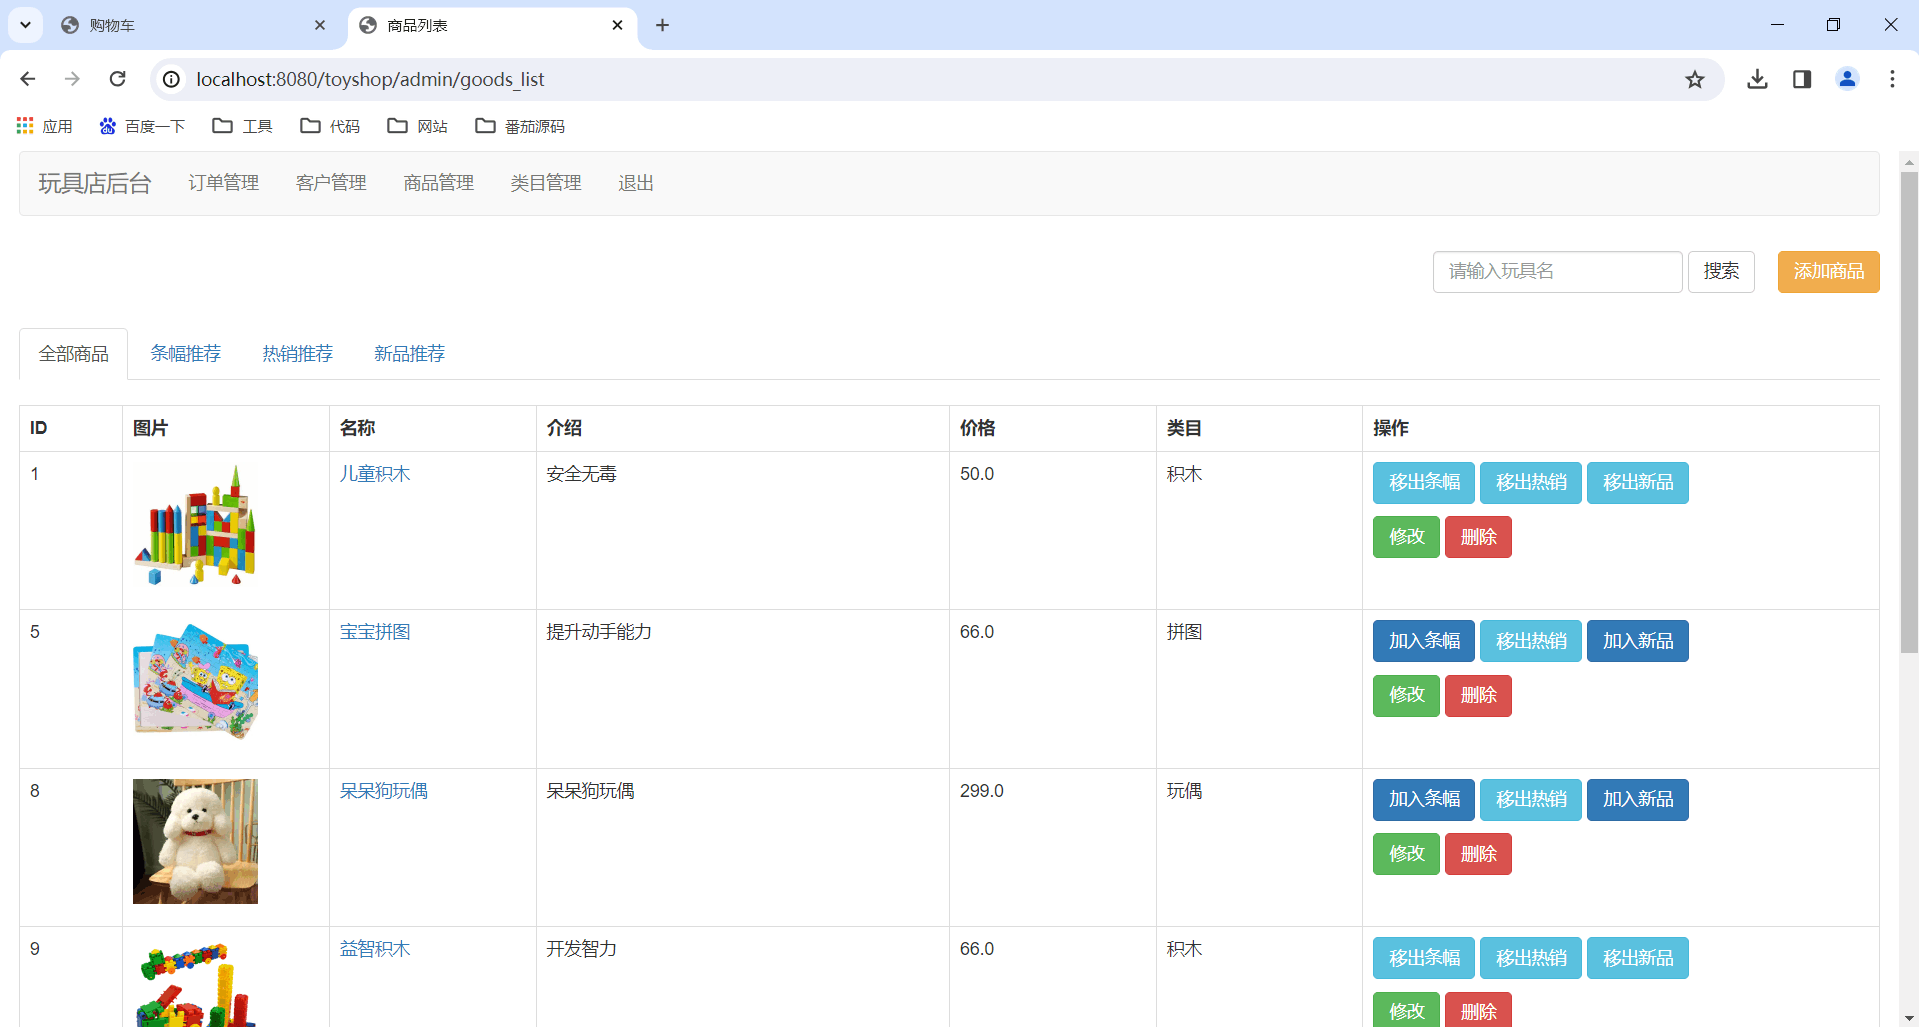Open the 益智积木 product link
This screenshot has height=1027, width=1919.
(x=375, y=949)
